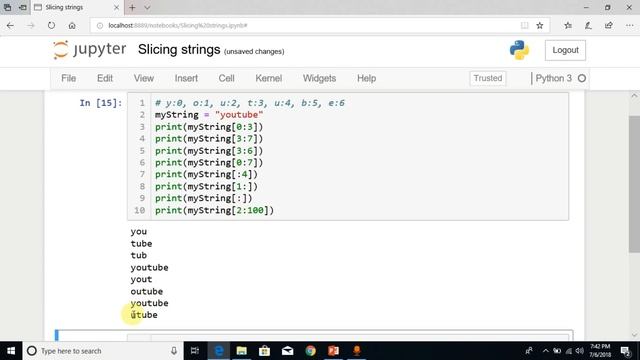The height and width of the screenshot is (360, 640).
Task: Open Task View on the taskbar
Action: pos(195,351)
